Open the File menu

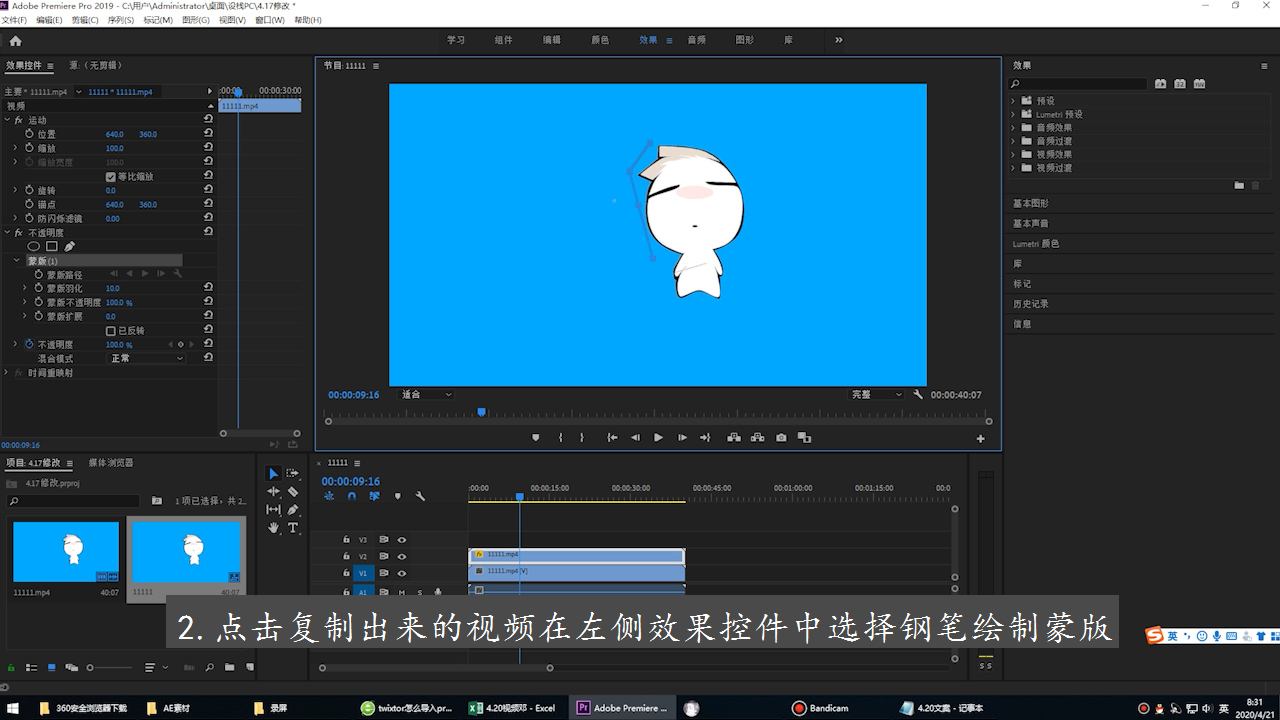[x=14, y=20]
